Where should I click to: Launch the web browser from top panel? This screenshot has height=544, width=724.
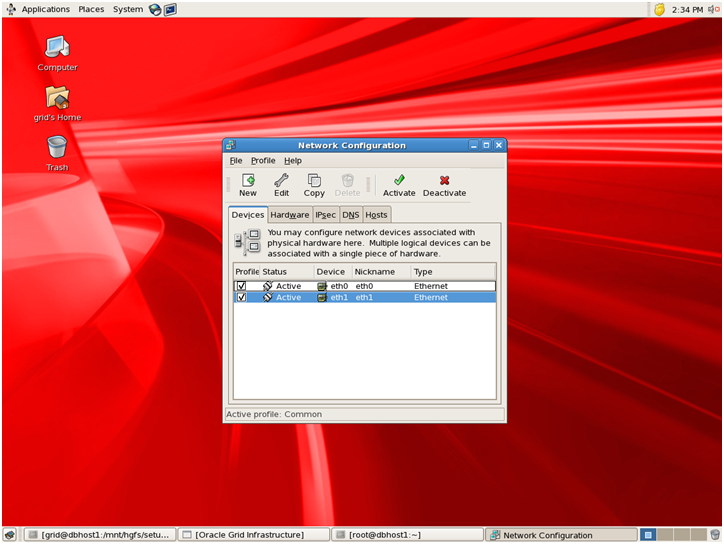pos(155,9)
